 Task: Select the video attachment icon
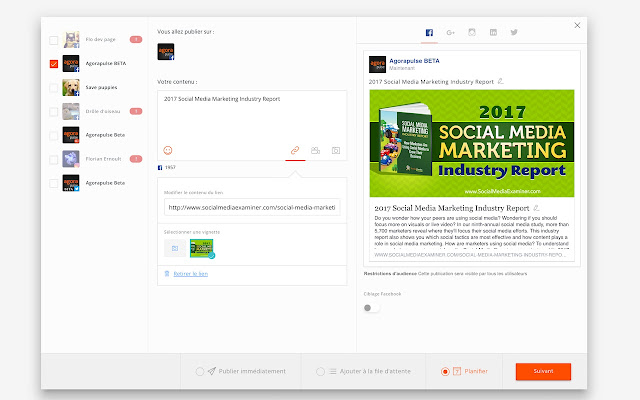315,150
